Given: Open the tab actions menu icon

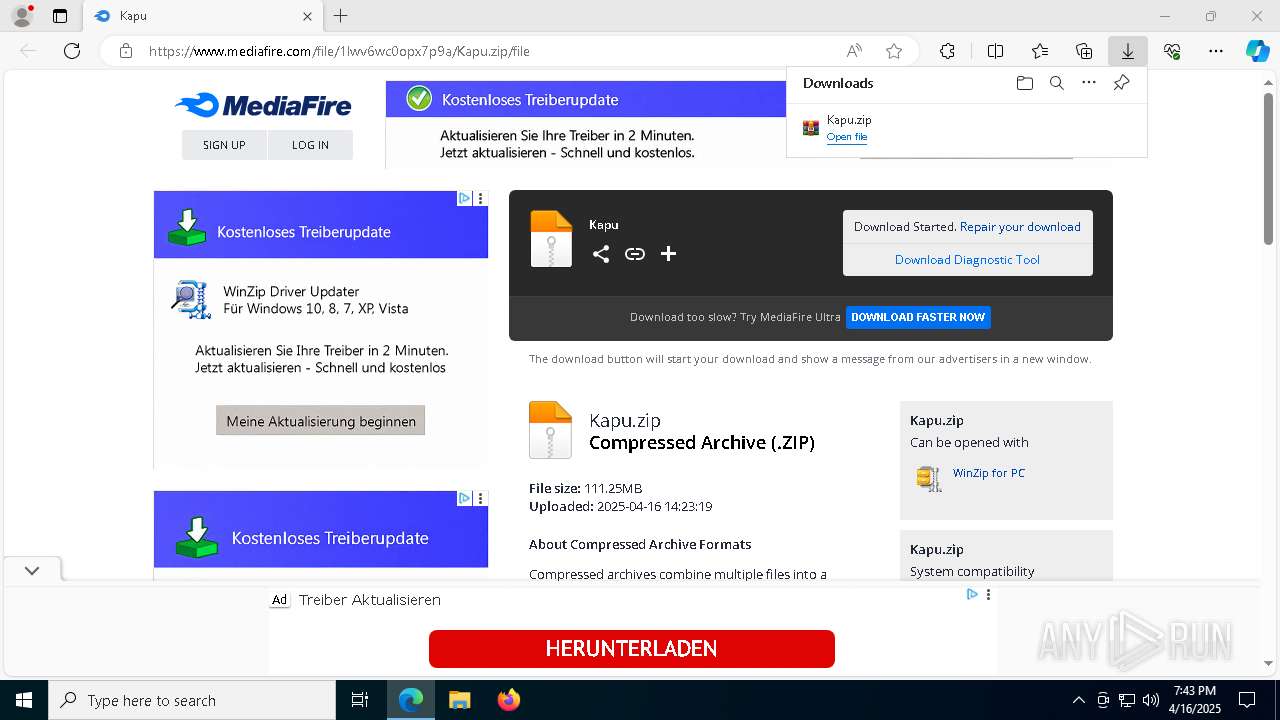Looking at the screenshot, I should [60, 16].
